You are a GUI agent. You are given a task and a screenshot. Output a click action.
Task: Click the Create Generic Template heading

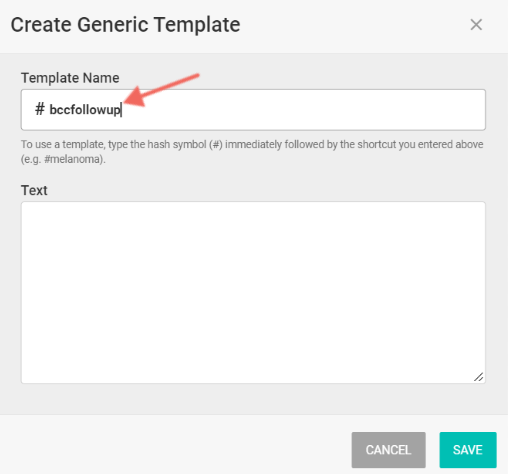coord(125,25)
